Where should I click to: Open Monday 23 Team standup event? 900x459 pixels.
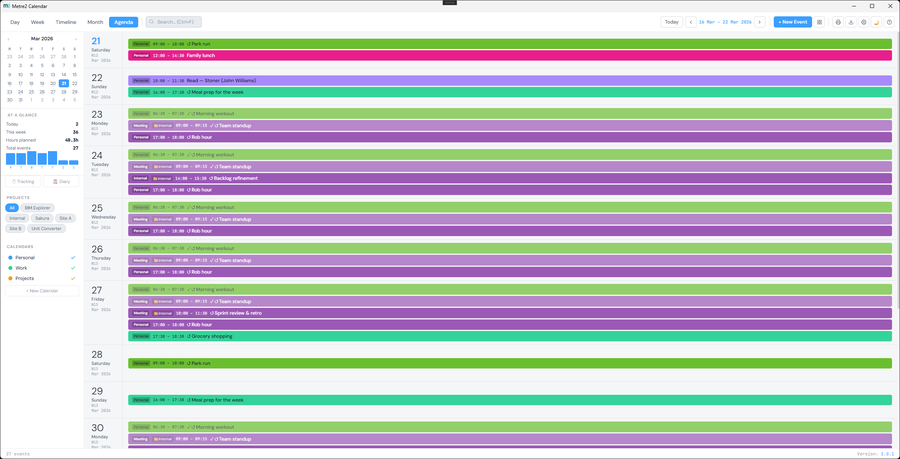click(510, 125)
